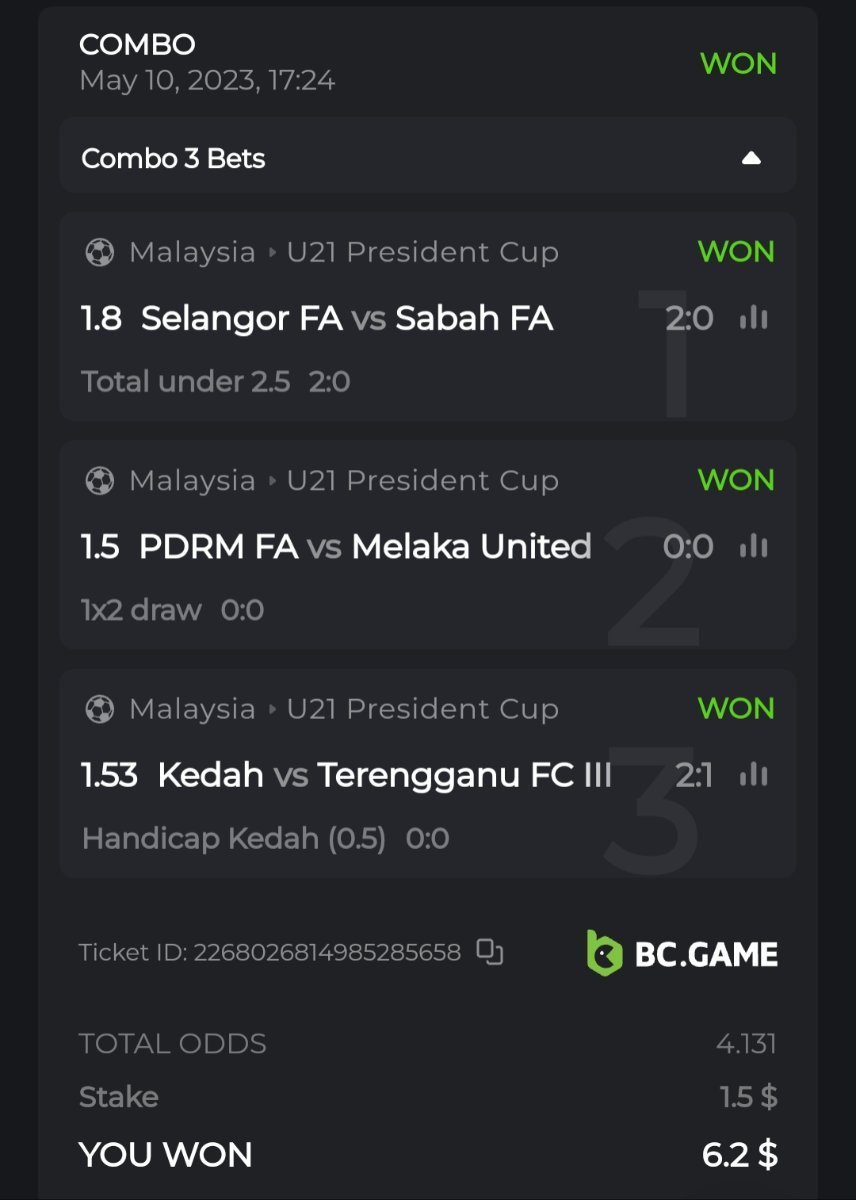
Task: Open Selangor FA vs Sabah FA match
Action: coord(346,319)
